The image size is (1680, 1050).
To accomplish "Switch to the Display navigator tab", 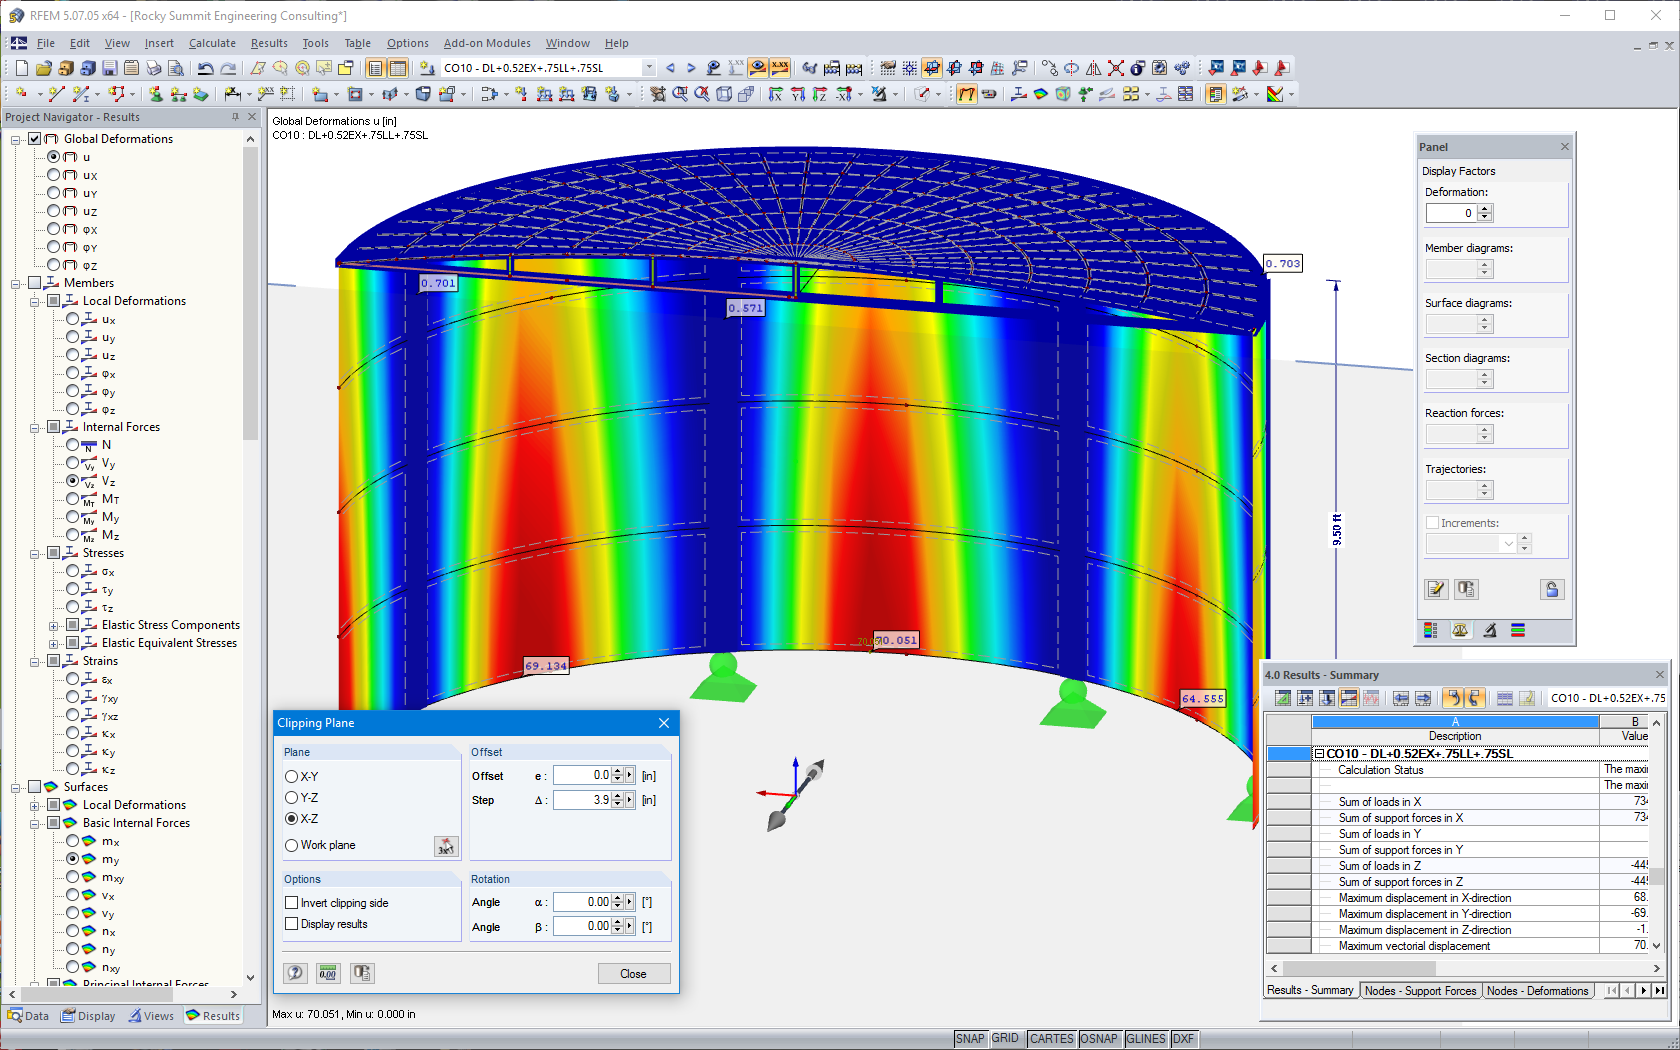I will click(88, 1016).
